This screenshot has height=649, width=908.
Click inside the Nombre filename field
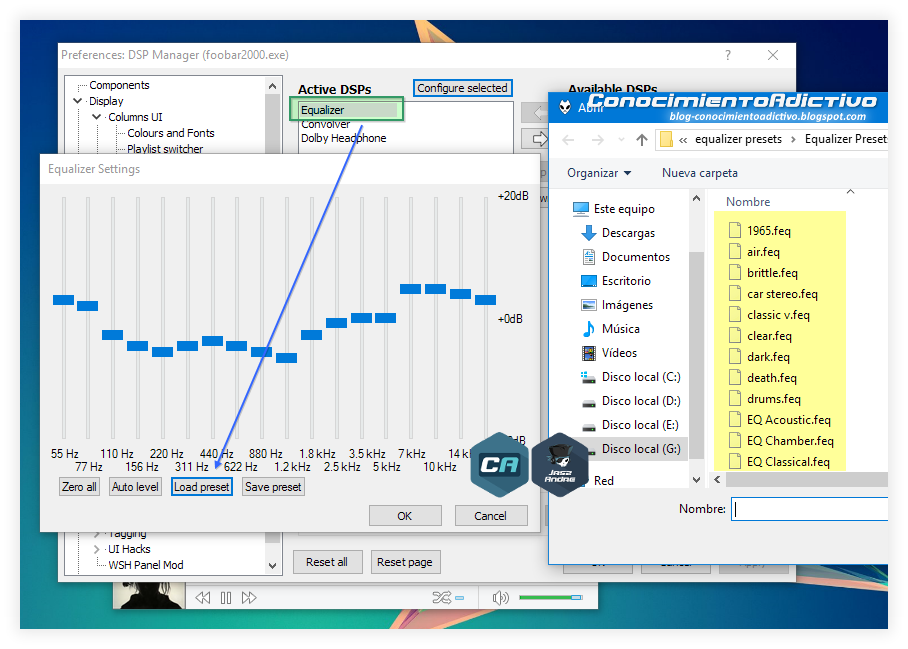pos(810,508)
